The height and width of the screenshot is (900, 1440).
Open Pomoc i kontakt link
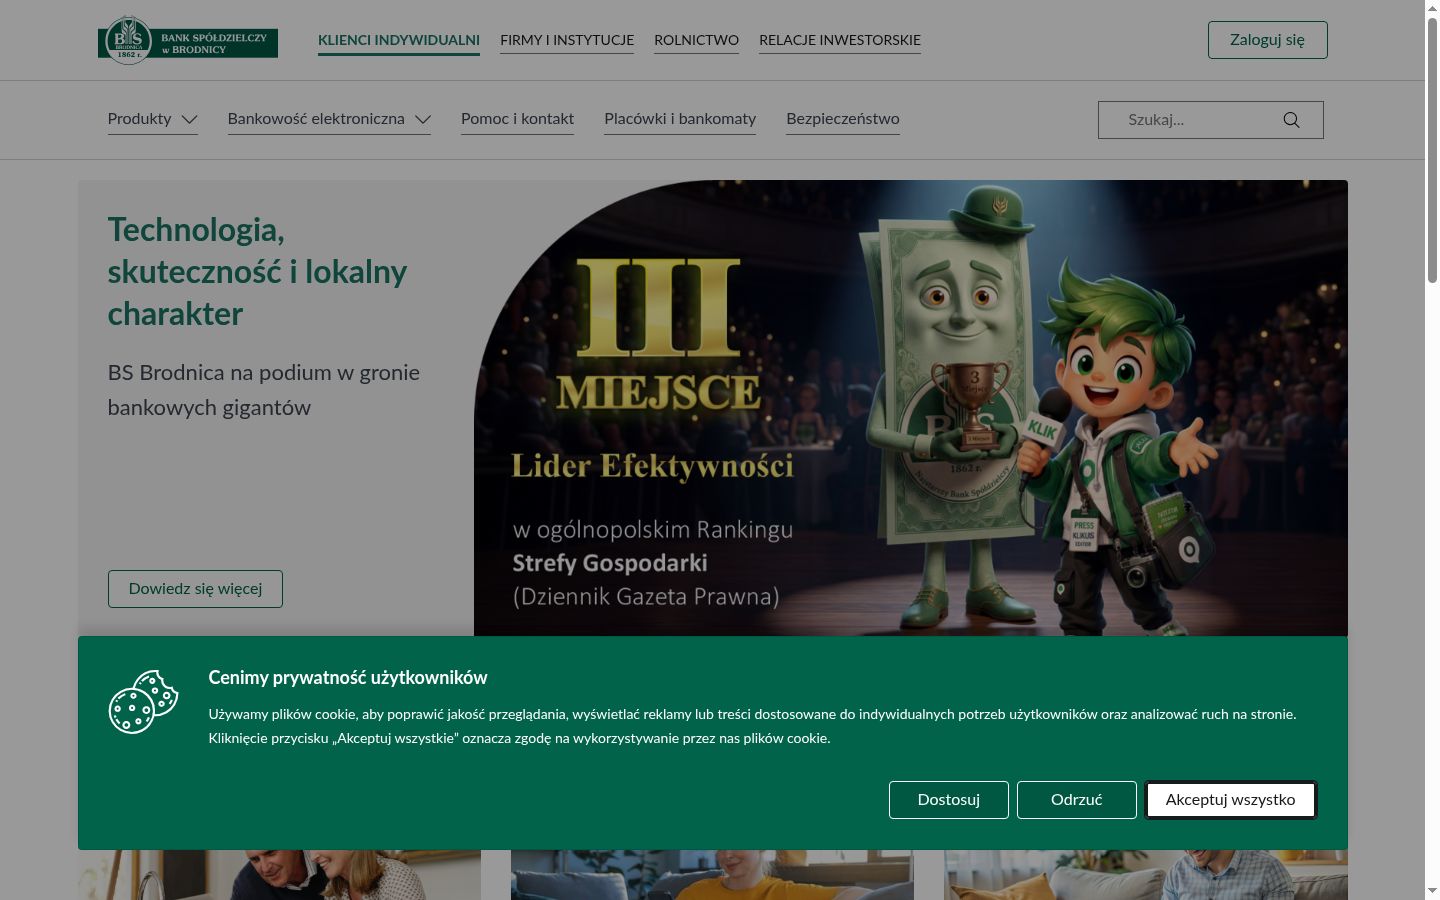point(517,119)
